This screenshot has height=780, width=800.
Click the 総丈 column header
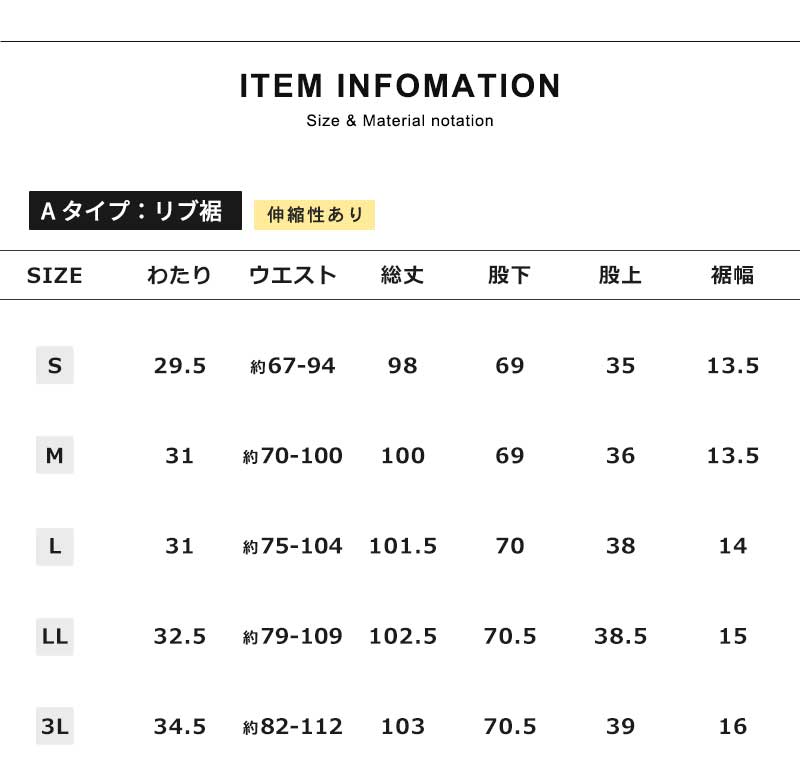[x=403, y=276]
